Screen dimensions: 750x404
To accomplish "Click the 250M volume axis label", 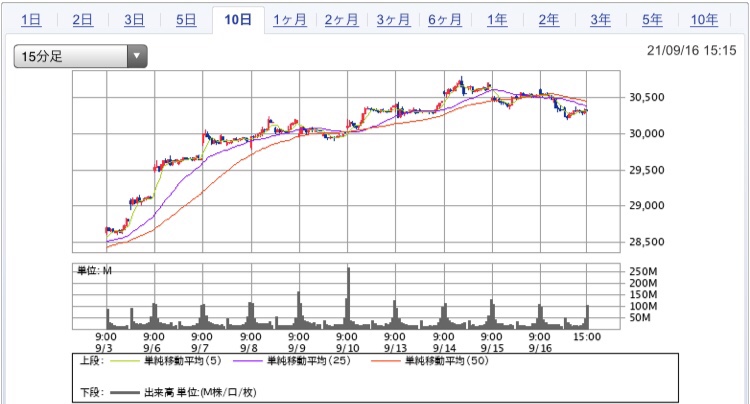I will (x=643, y=271).
